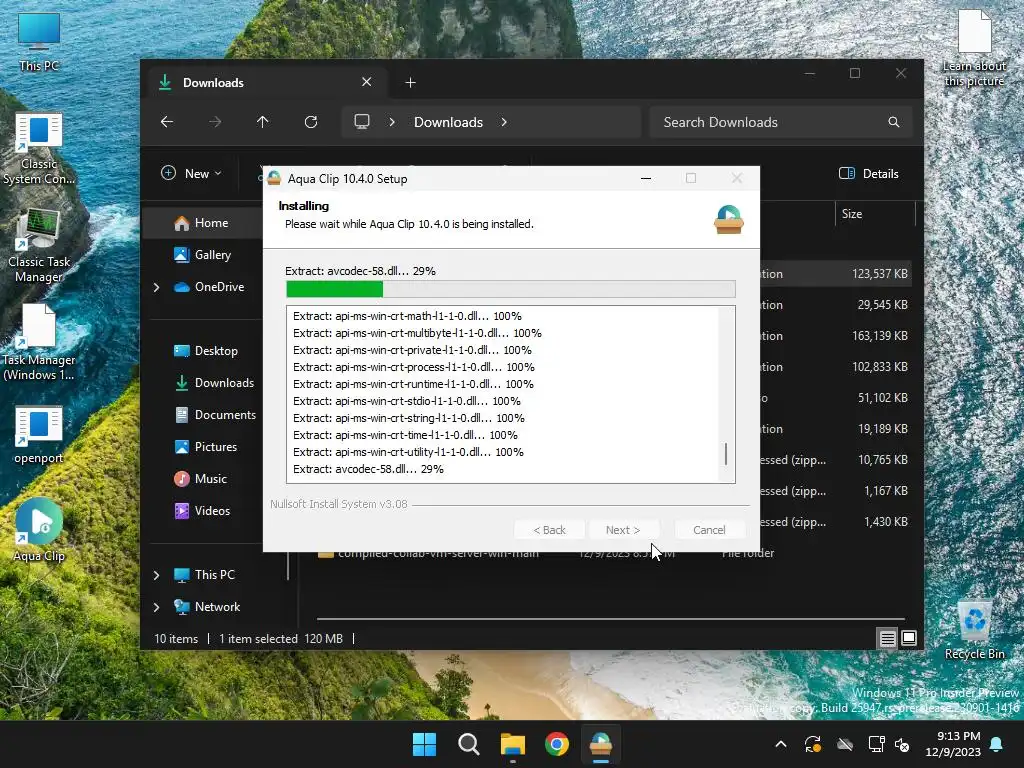The width and height of the screenshot is (1024, 768).
Task: Select the 102,833 KB file row
Action: pos(835,367)
